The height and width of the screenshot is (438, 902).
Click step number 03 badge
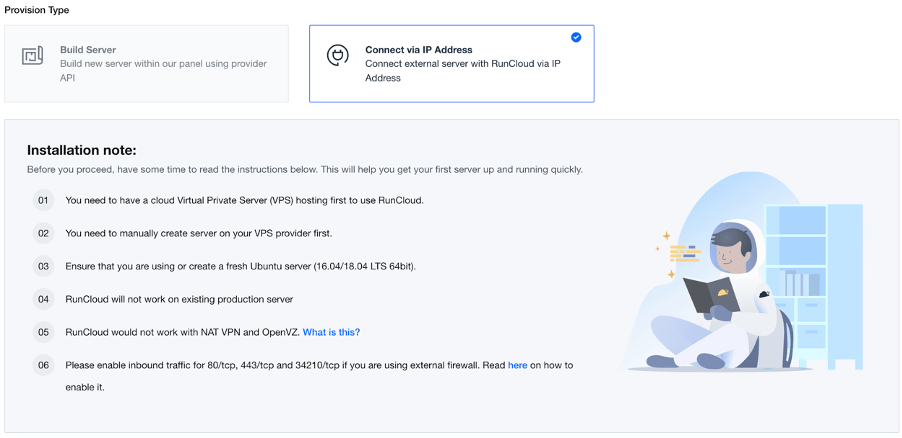click(43, 266)
